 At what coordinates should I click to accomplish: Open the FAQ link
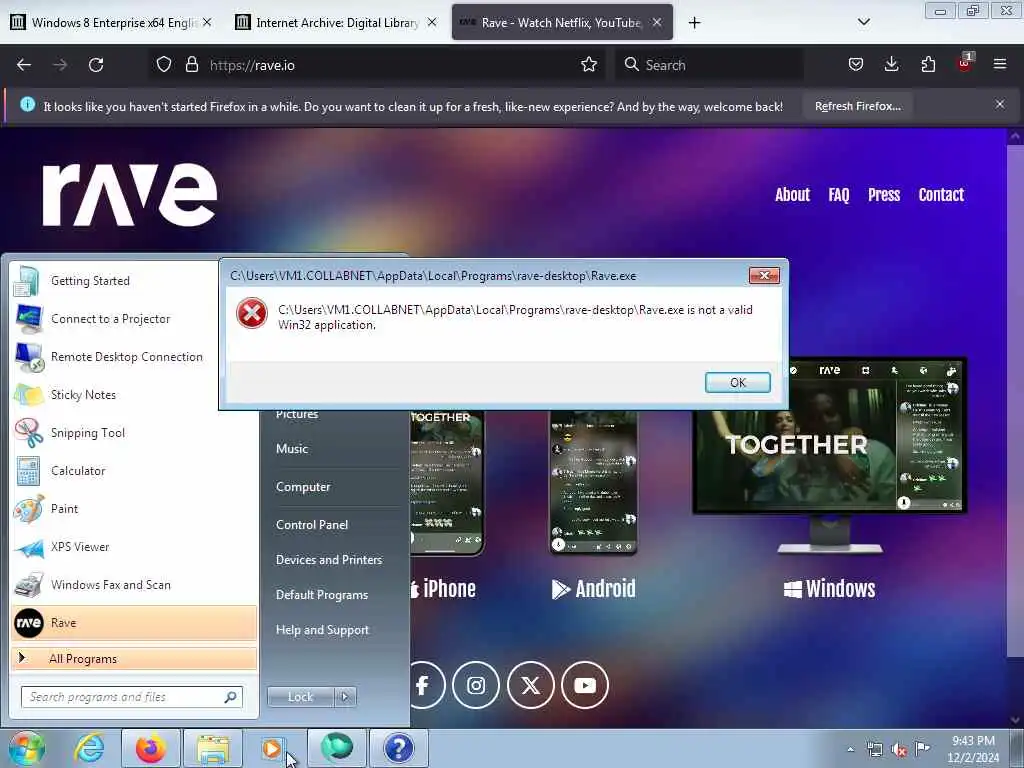pyautogui.click(x=839, y=195)
